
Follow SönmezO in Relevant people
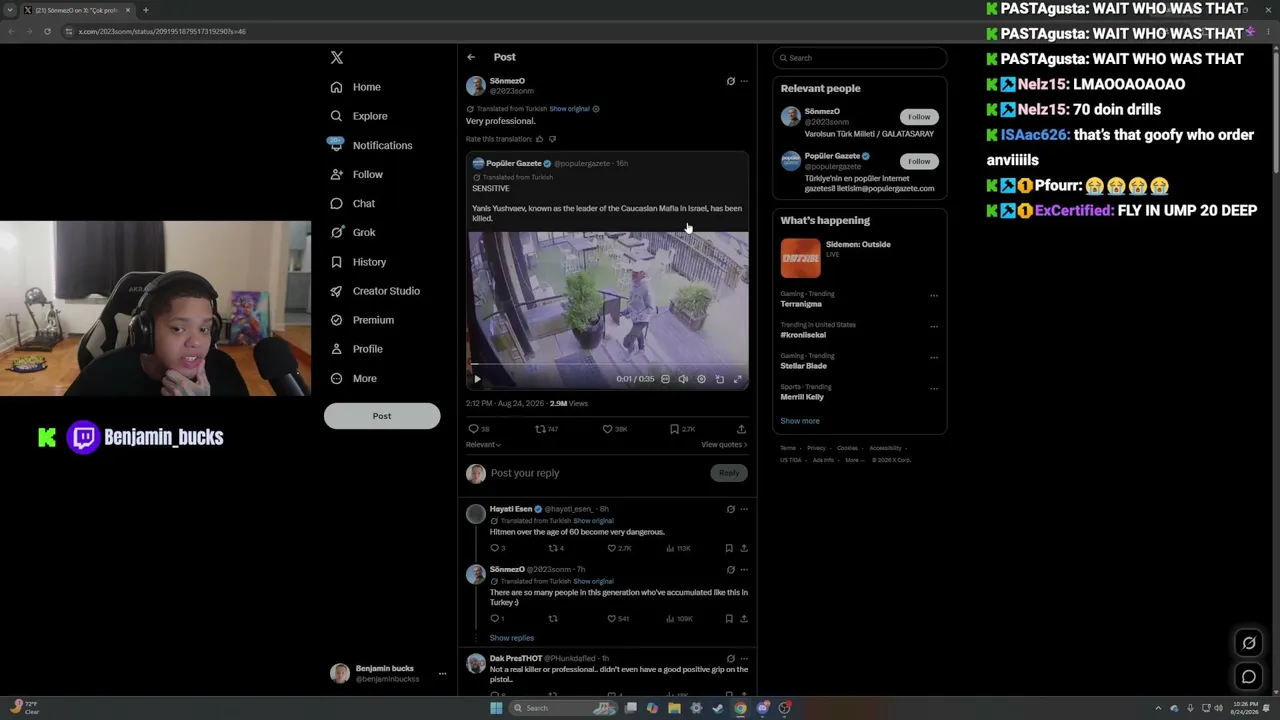(919, 117)
